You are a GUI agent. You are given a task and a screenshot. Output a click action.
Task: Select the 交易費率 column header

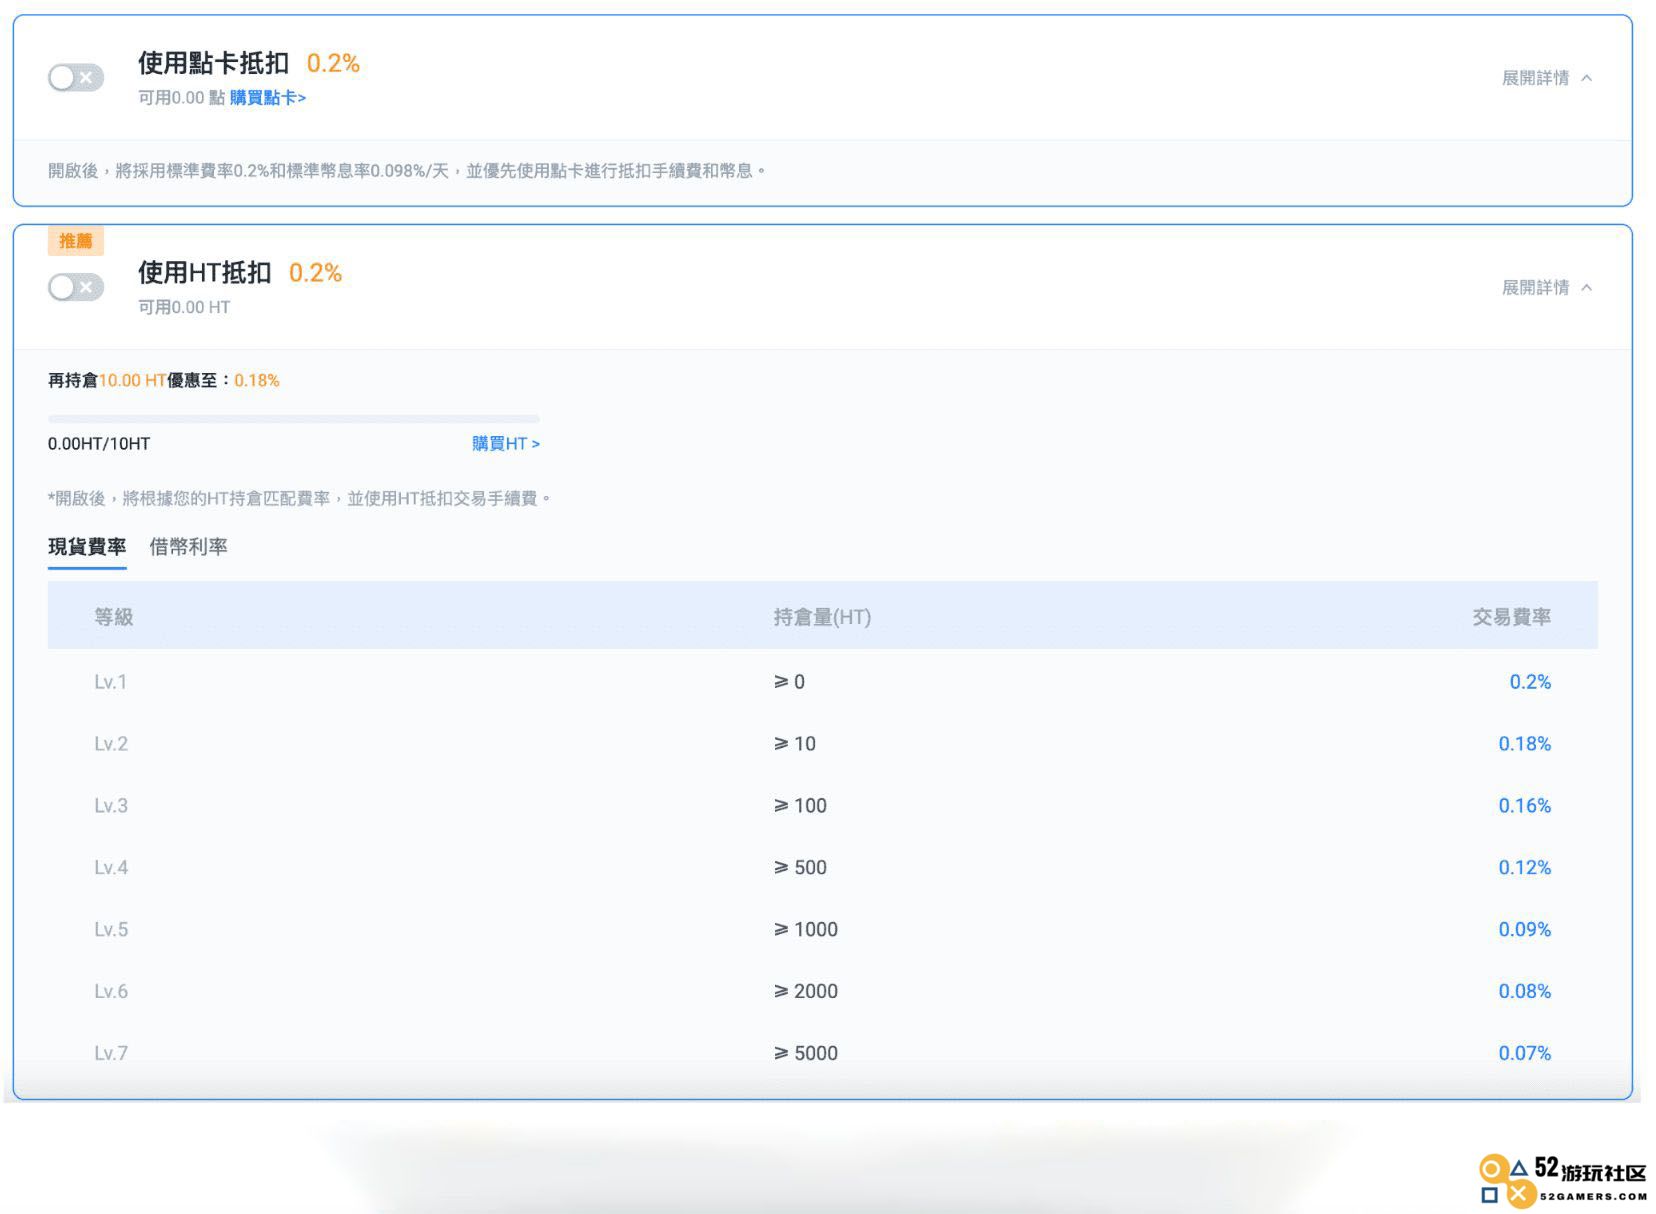[1511, 617]
